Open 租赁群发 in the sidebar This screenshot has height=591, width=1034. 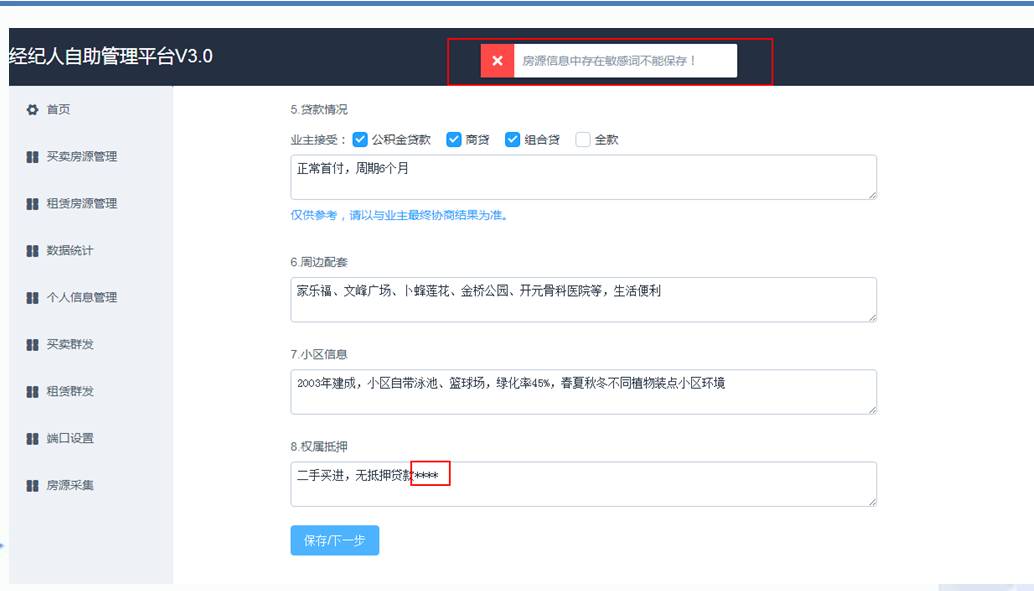coord(70,392)
